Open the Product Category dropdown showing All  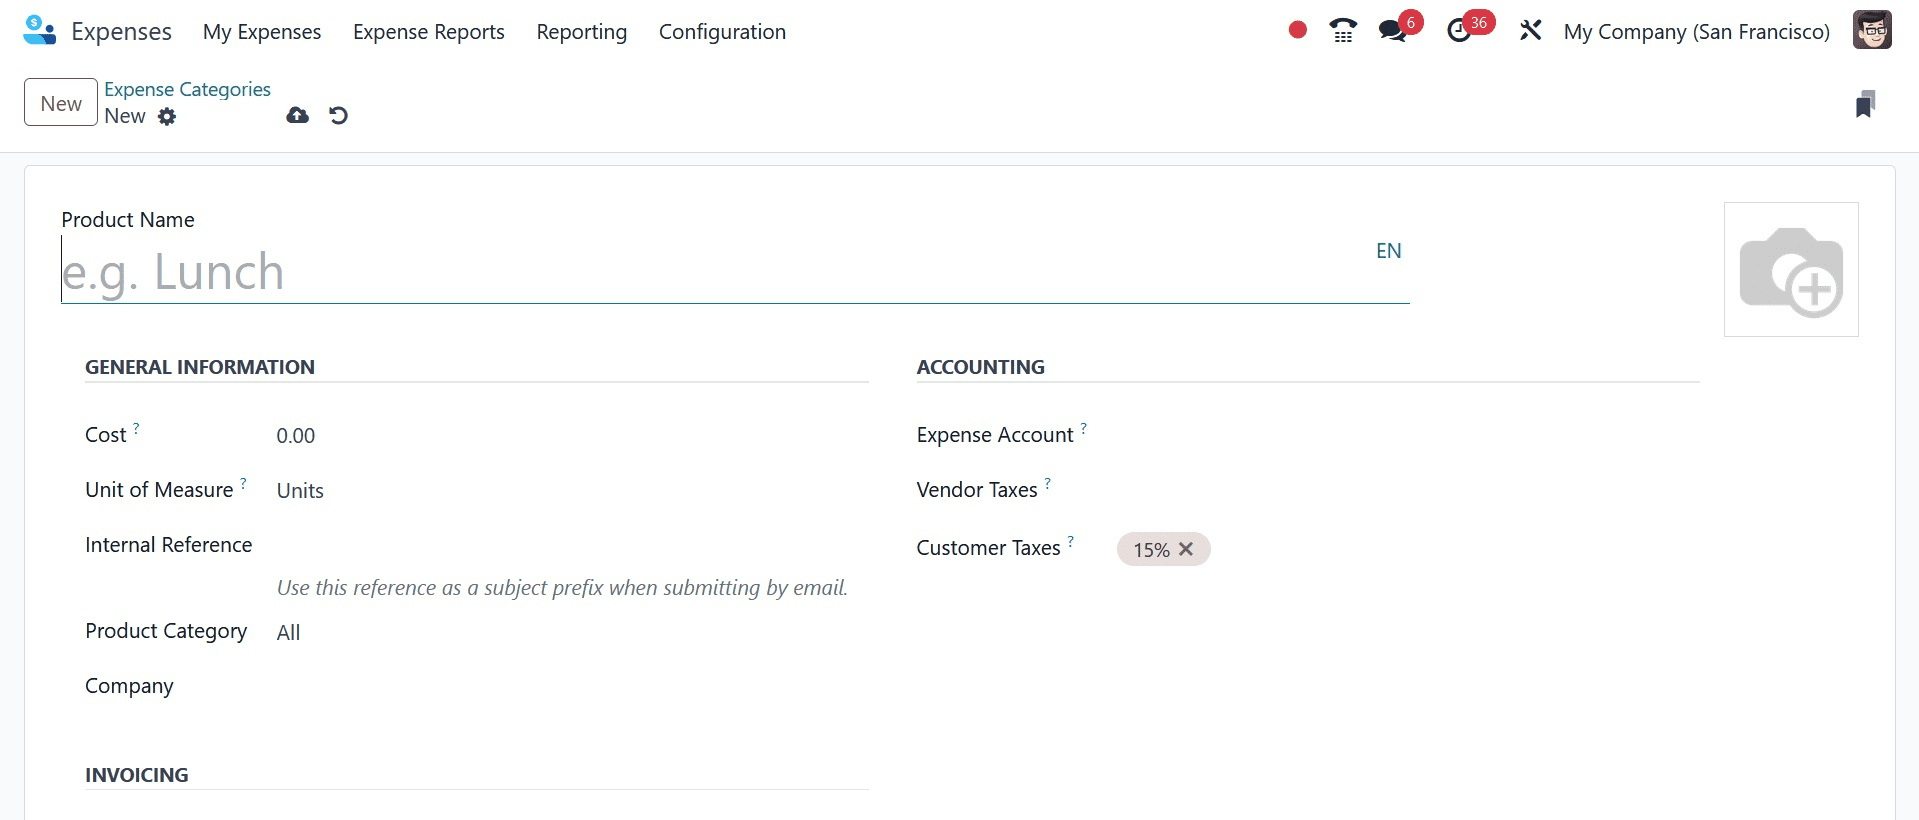click(x=572, y=632)
